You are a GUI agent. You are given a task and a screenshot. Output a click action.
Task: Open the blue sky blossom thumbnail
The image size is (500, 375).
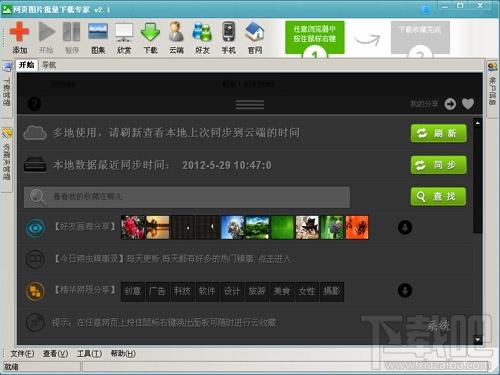click(232, 227)
